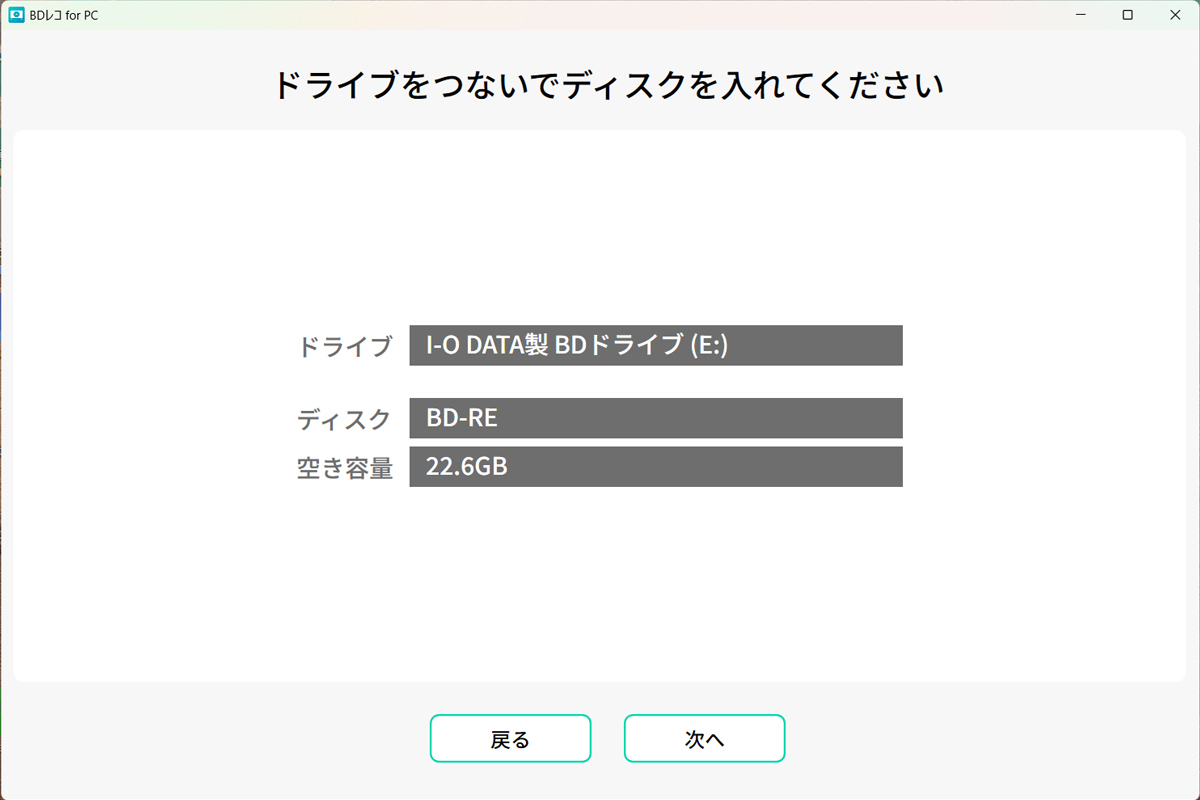This screenshot has height=800, width=1200.
Task: Click the 空き容量 label
Action: pyautogui.click(x=344, y=467)
